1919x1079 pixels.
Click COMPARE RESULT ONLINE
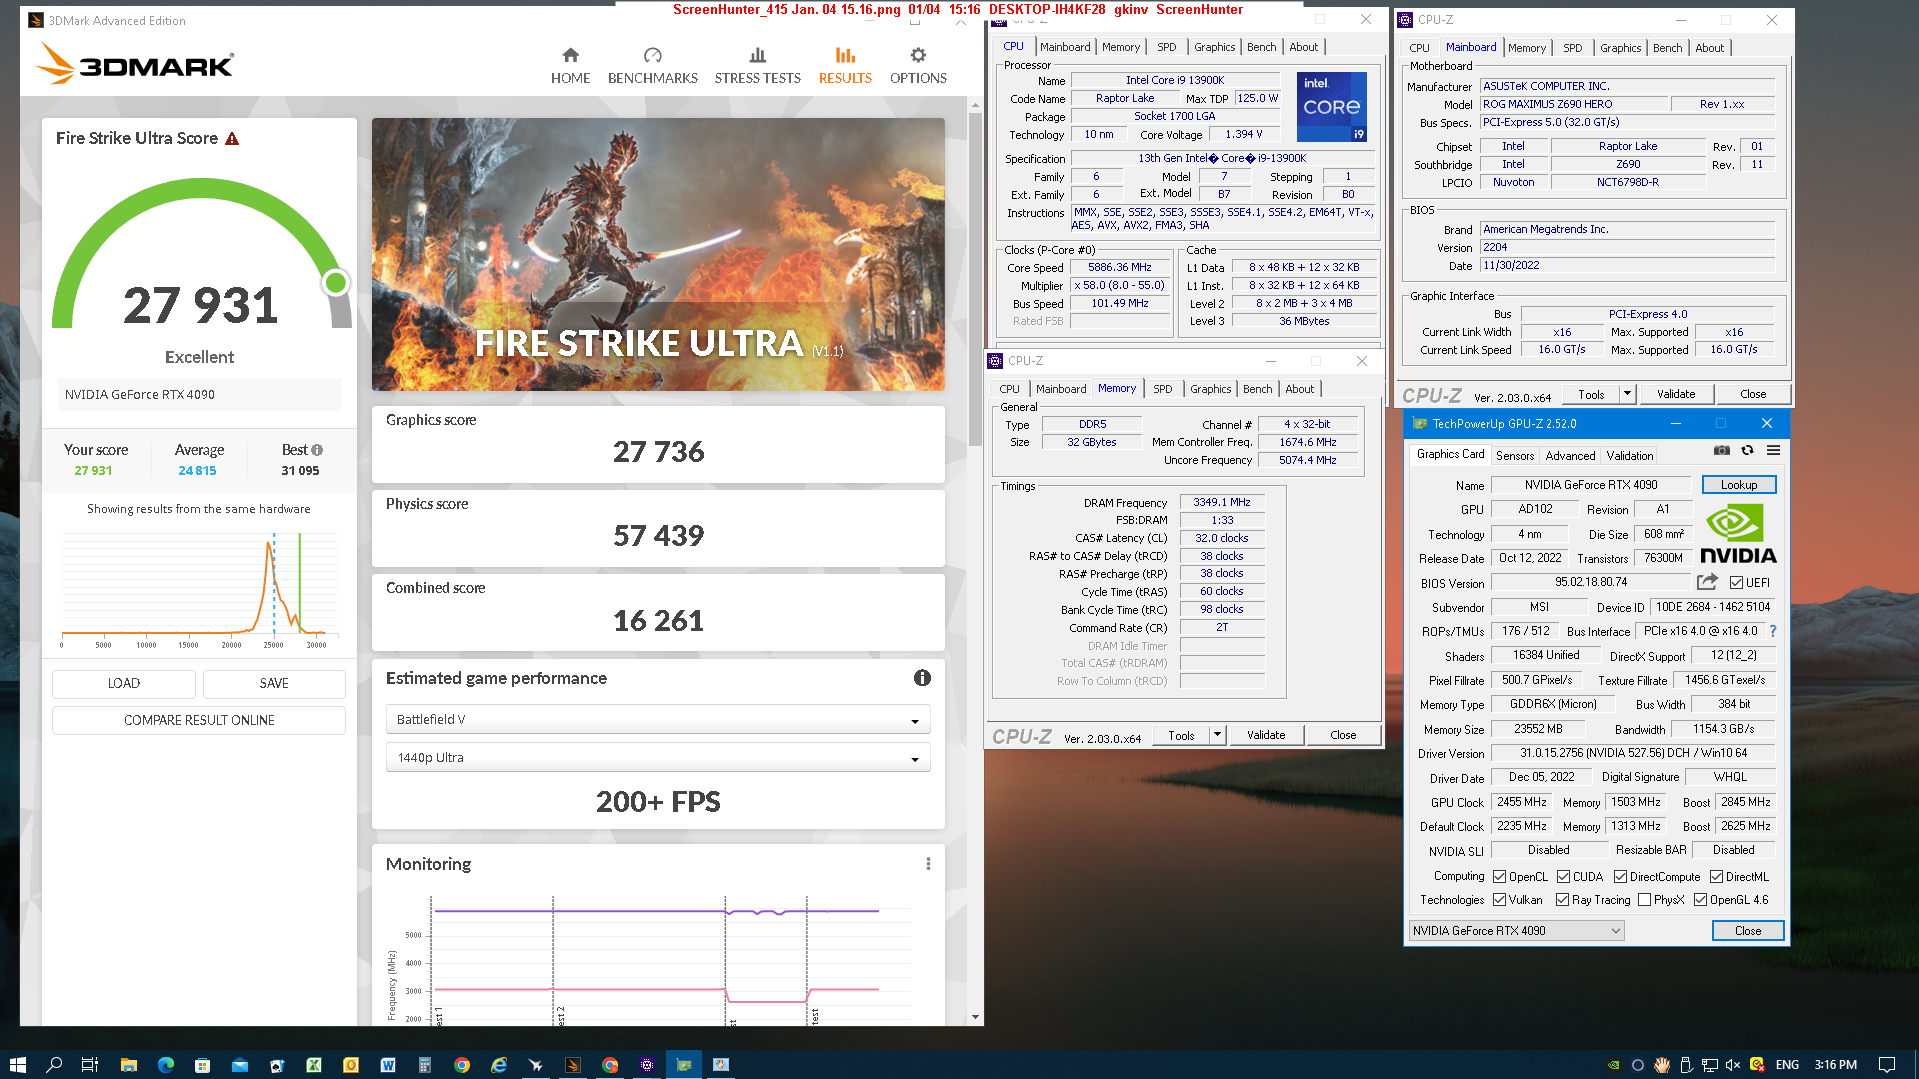(199, 721)
